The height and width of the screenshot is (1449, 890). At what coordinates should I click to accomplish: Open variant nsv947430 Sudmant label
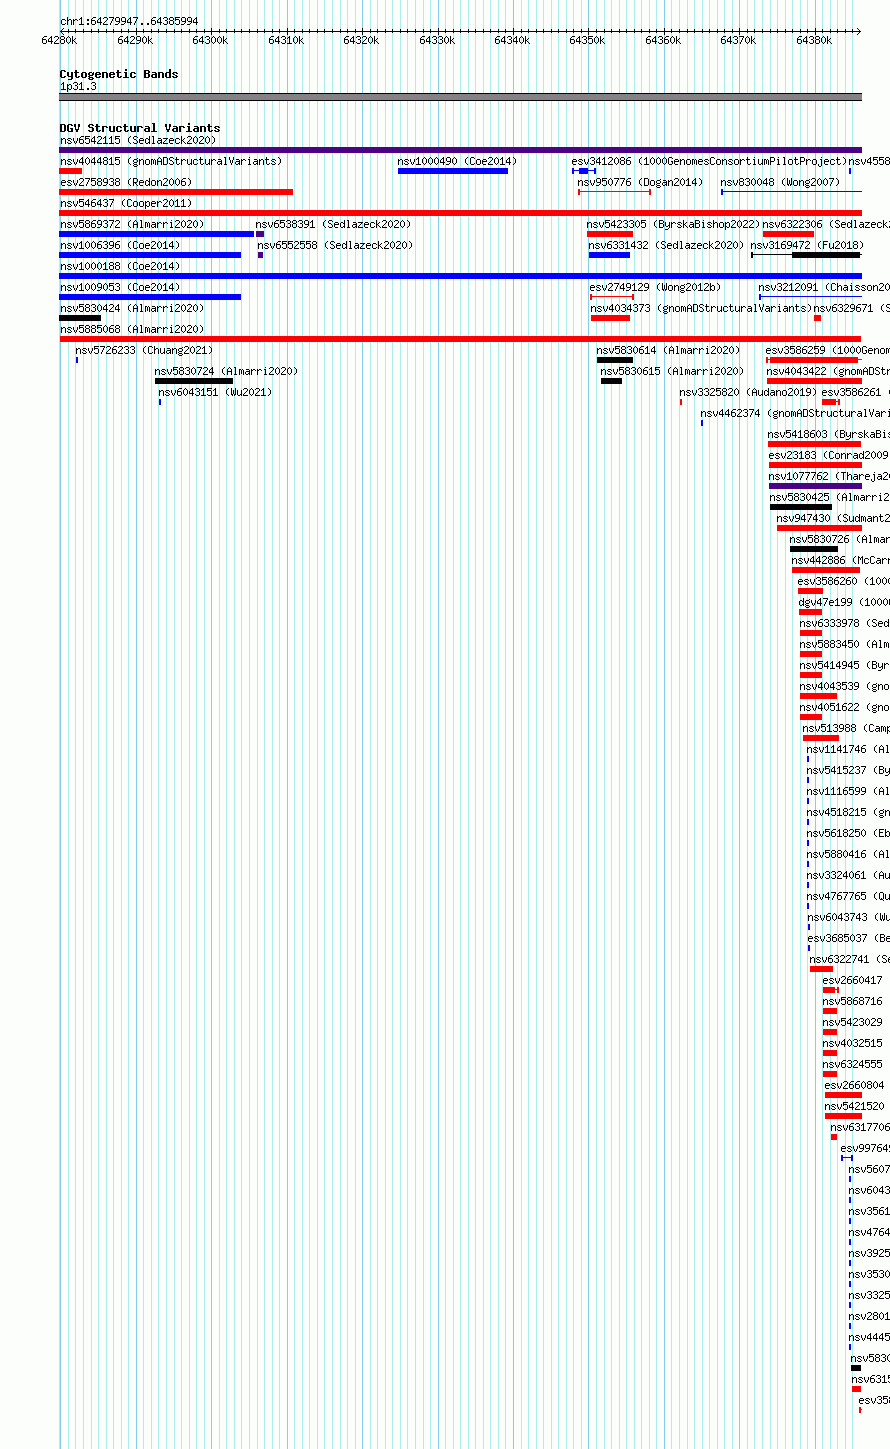[832, 518]
